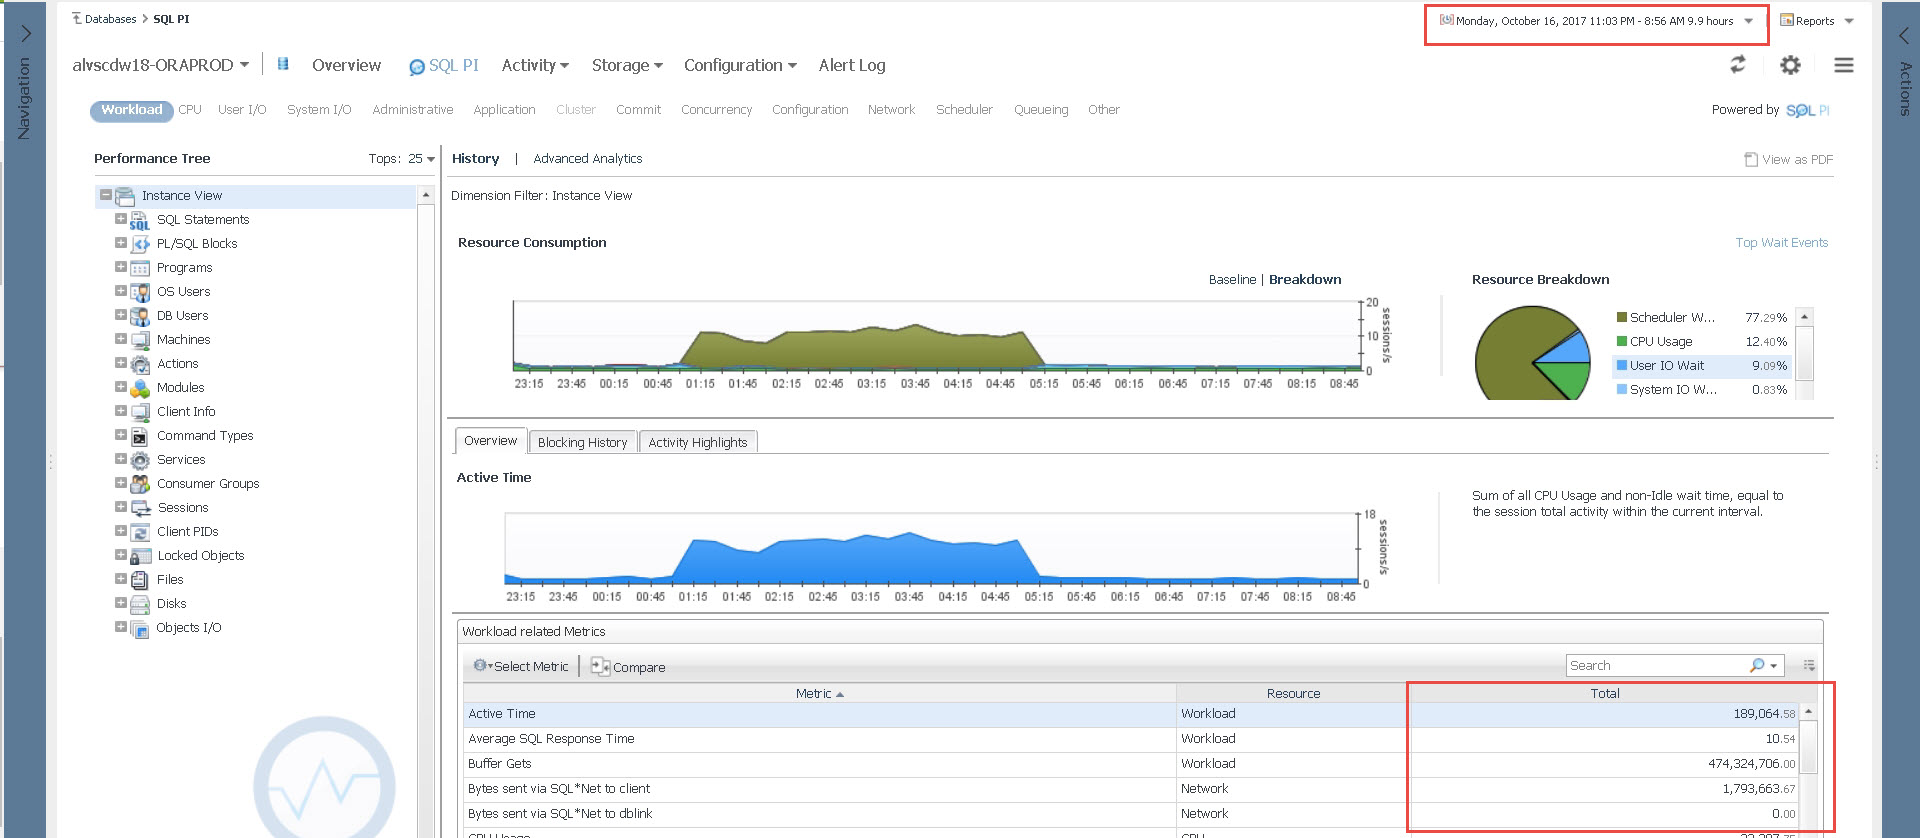Expand the Sessions tree node
1920x838 pixels.
pyautogui.click(x=121, y=507)
